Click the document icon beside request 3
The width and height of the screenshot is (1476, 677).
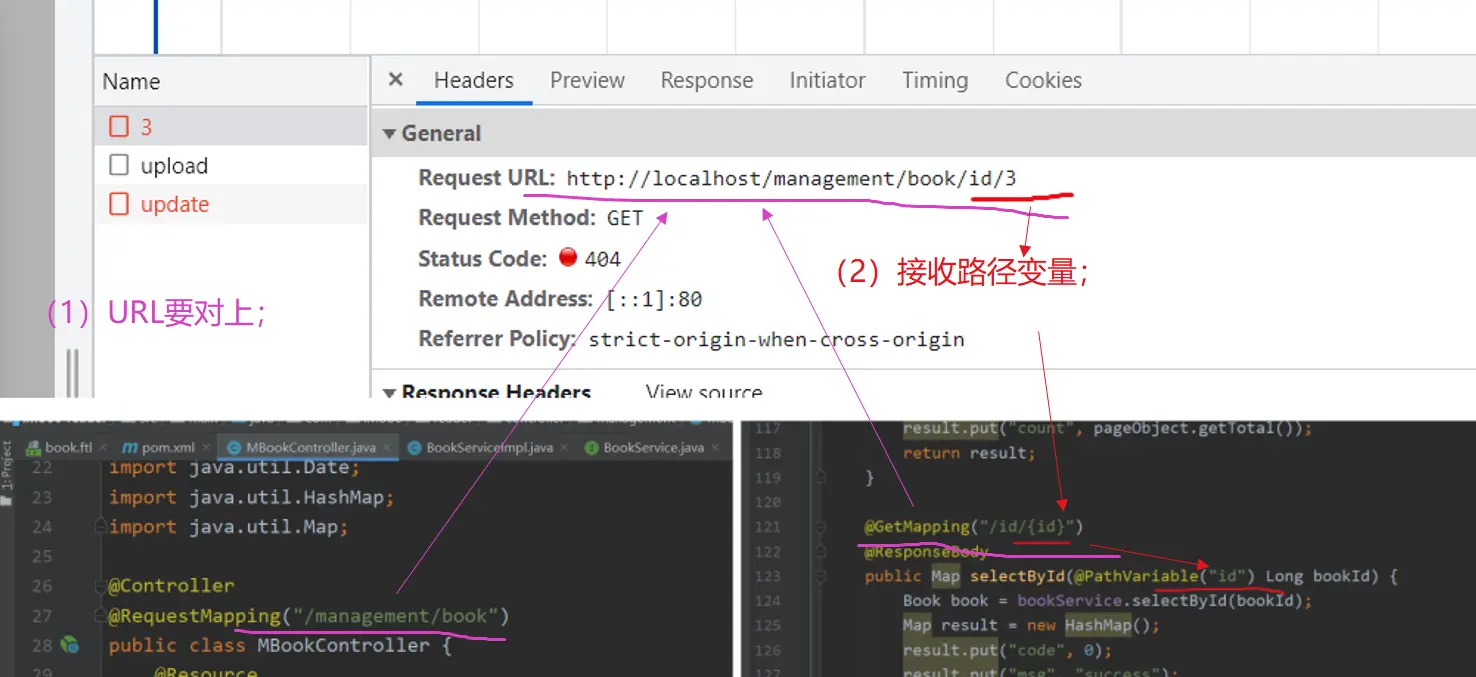point(119,126)
